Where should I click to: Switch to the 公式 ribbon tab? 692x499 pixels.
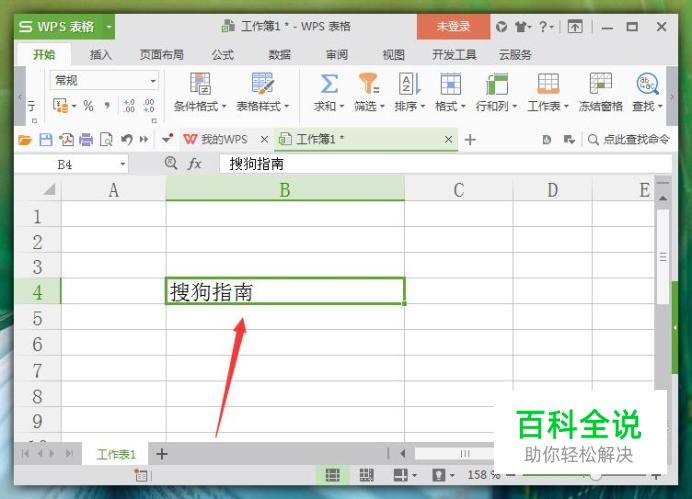(222, 55)
